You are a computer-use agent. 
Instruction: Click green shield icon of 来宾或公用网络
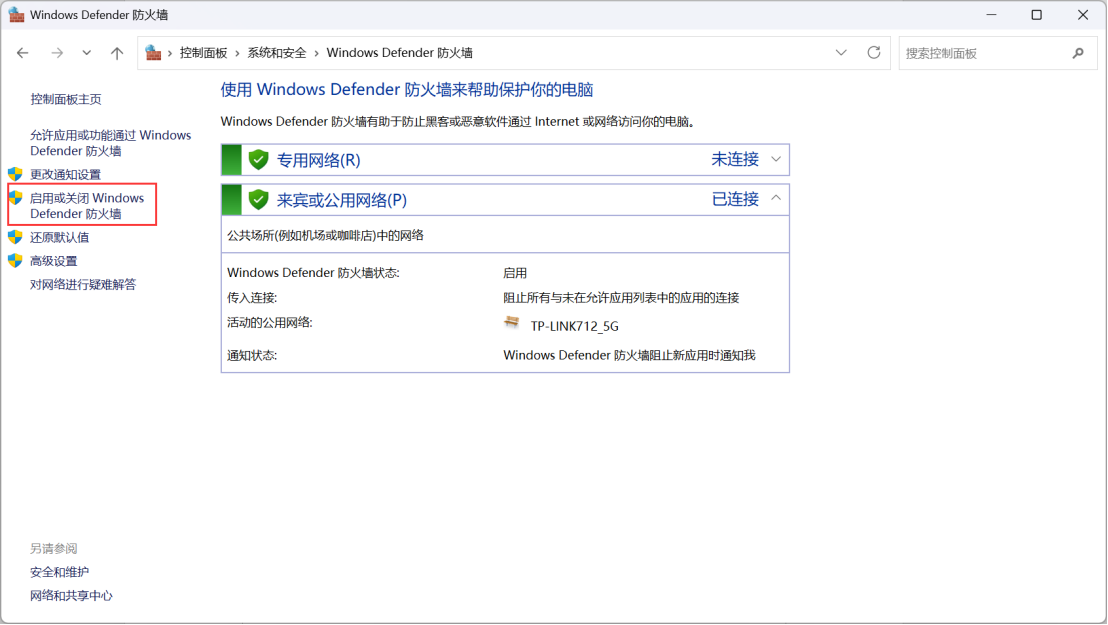tap(259, 199)
